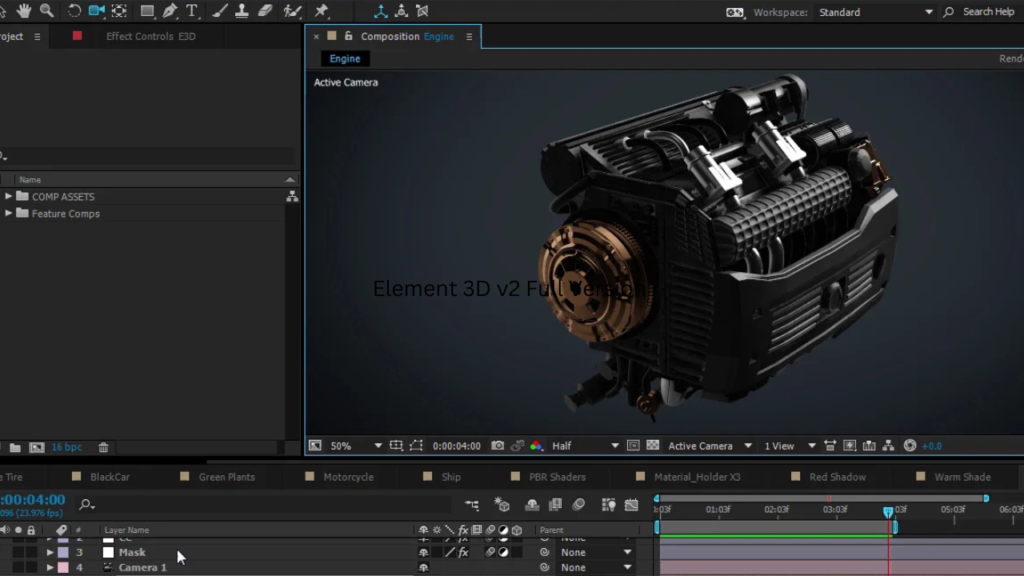Click the timeline current time indicator

pos(888,511)
